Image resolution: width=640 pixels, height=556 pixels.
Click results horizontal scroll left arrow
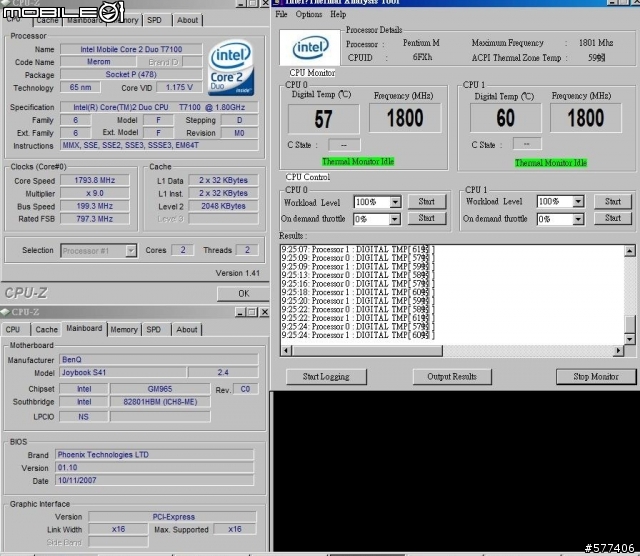click(x=286, y=350)
